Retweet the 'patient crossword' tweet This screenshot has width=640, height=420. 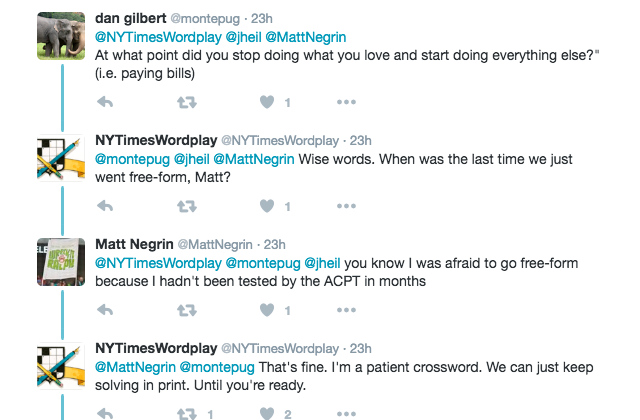(186, 413)
